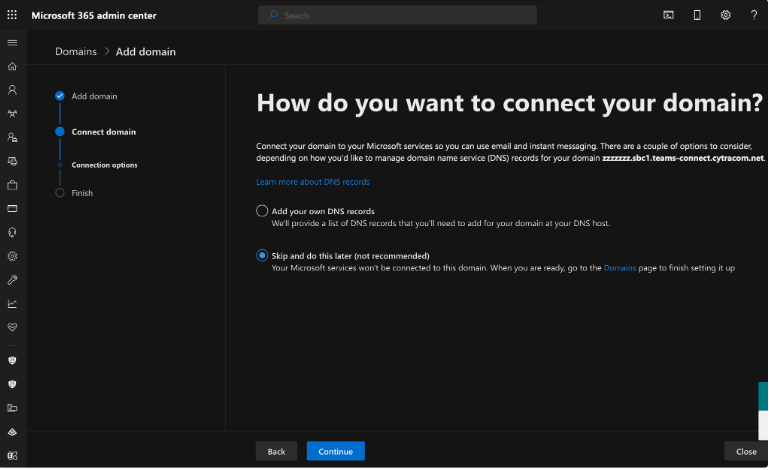Select 'Skip and do this later' option
769x470 pixels.
pyautogui.click(x=262, y=256)
